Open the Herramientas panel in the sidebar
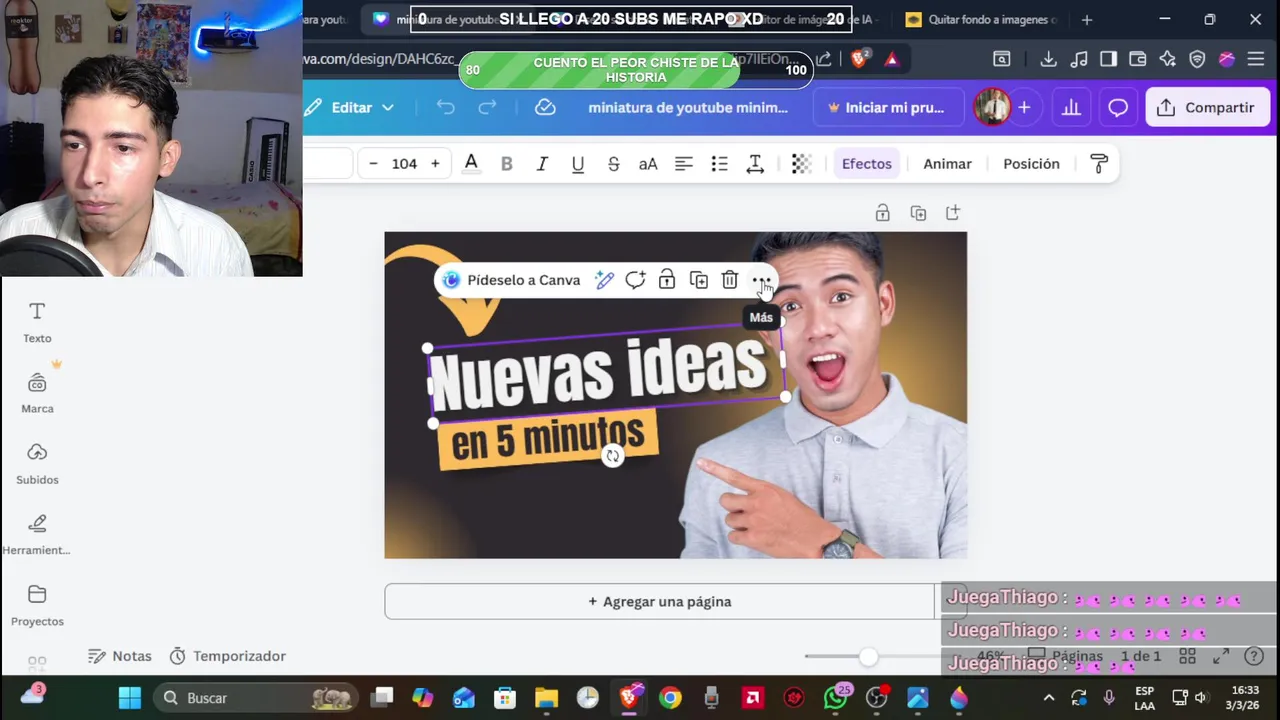Image resolution: width=1280 pixels, height=720 pixels. coord(37,535)
